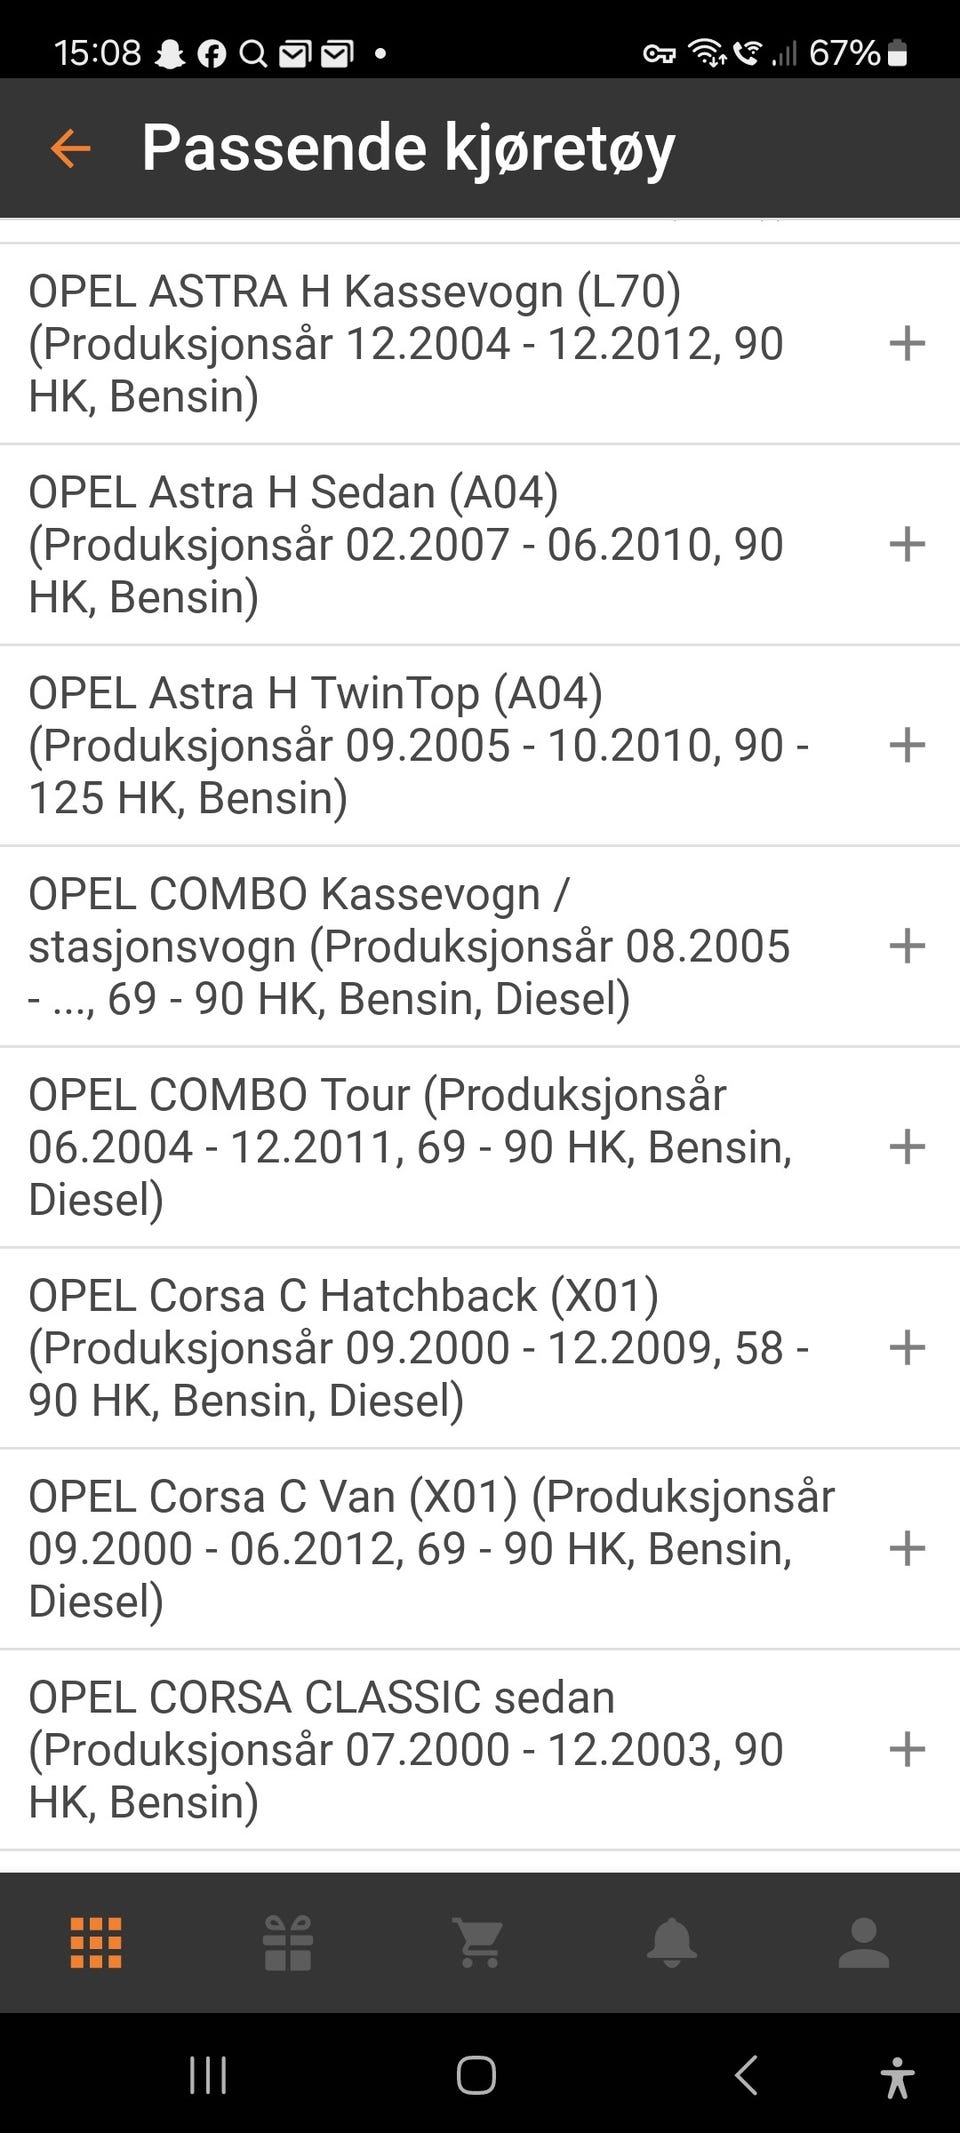Screen dimensions: 960x2133
Task: Open the catalog grid tab
Action: (96, 1943)
